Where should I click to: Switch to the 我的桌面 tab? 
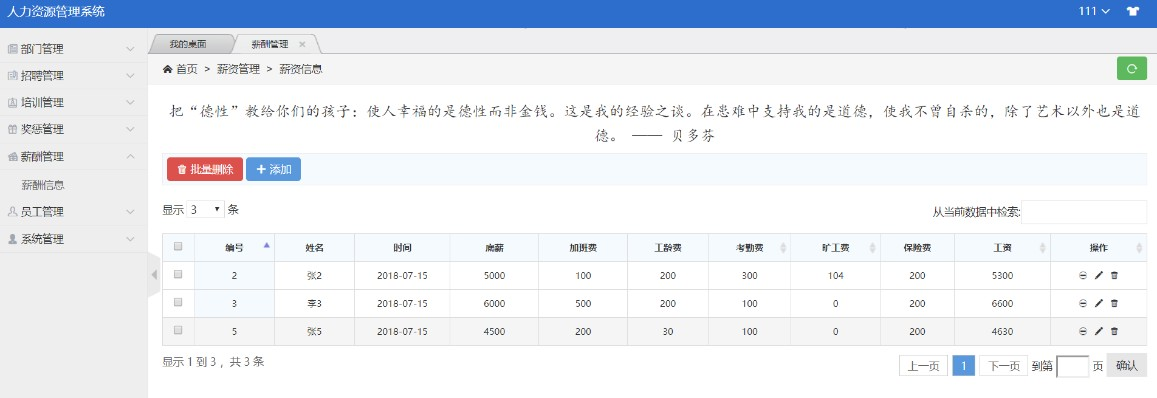[x=187, y=44]
